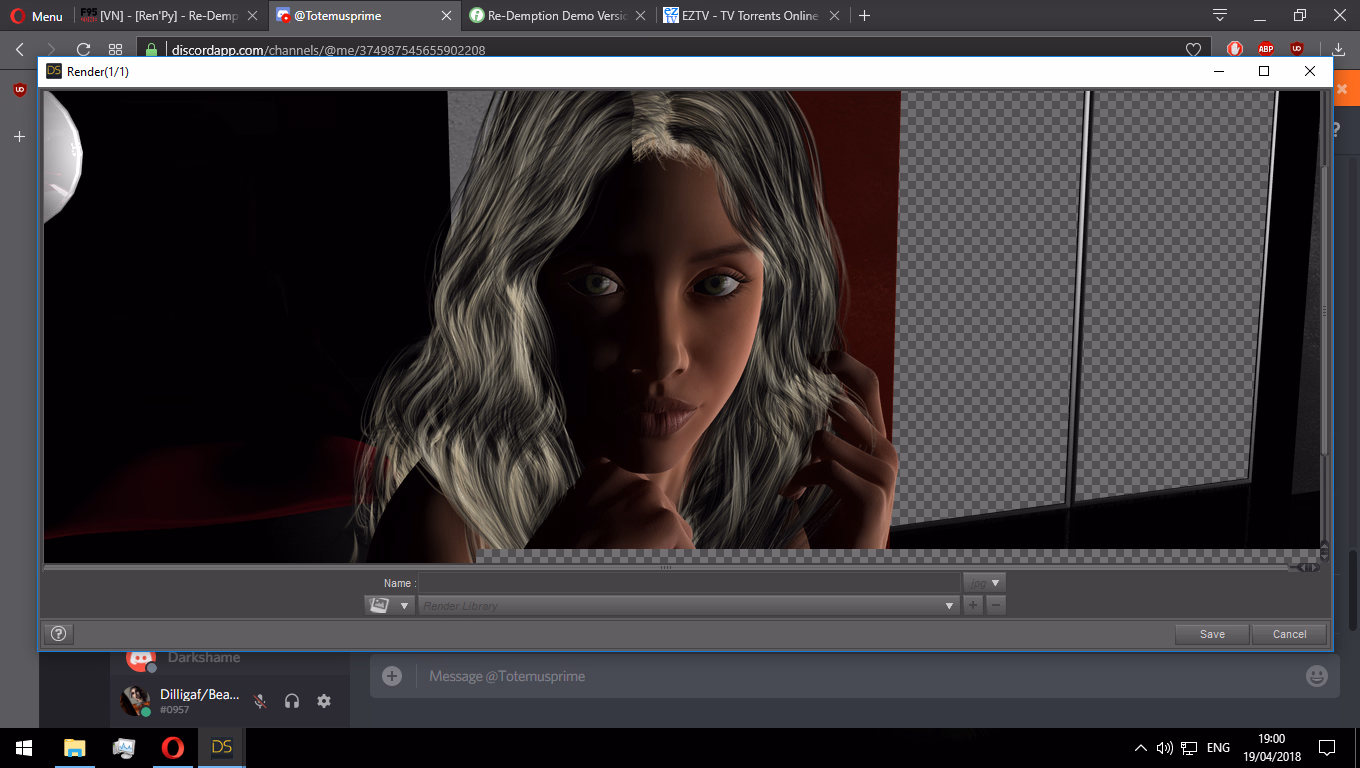Attach a file with the plus button

(x=392, y=676)
